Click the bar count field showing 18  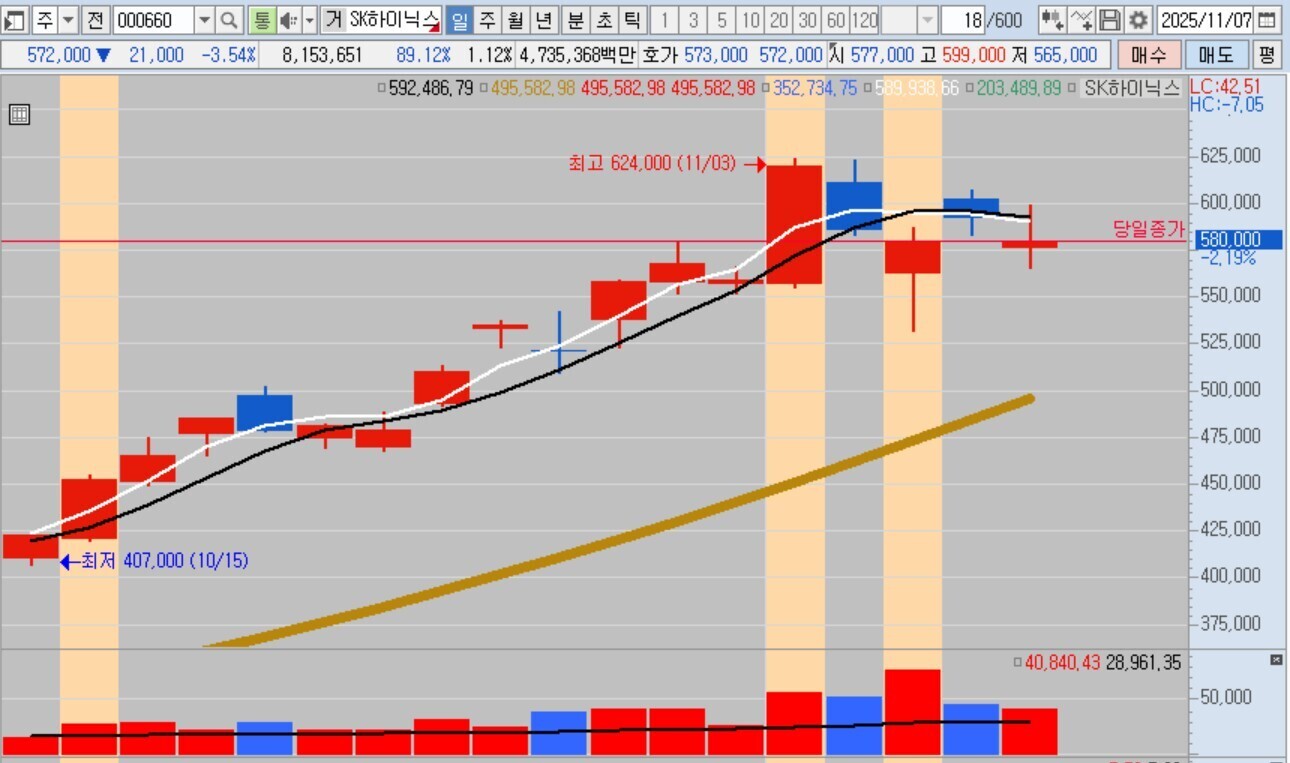[964, 20]
